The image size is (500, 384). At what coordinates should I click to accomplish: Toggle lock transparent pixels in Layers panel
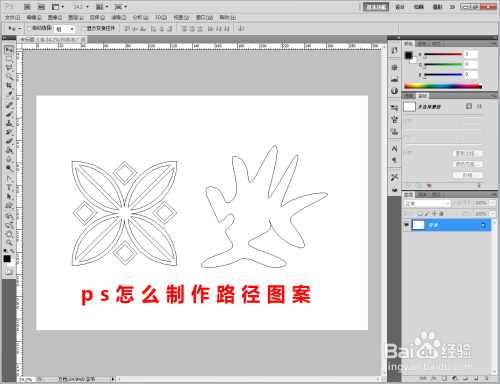point(420,214)
